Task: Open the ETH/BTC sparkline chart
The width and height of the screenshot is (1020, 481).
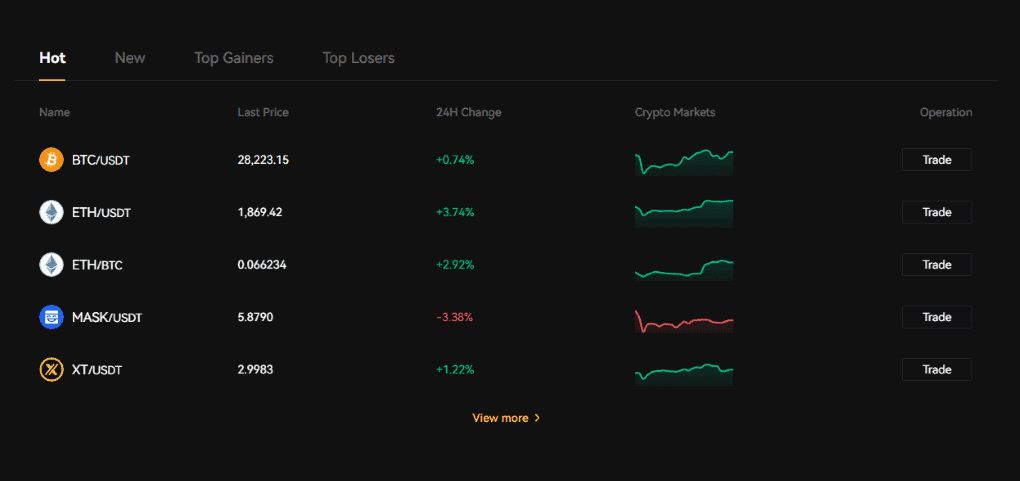Action: click(x=684, y=269)
